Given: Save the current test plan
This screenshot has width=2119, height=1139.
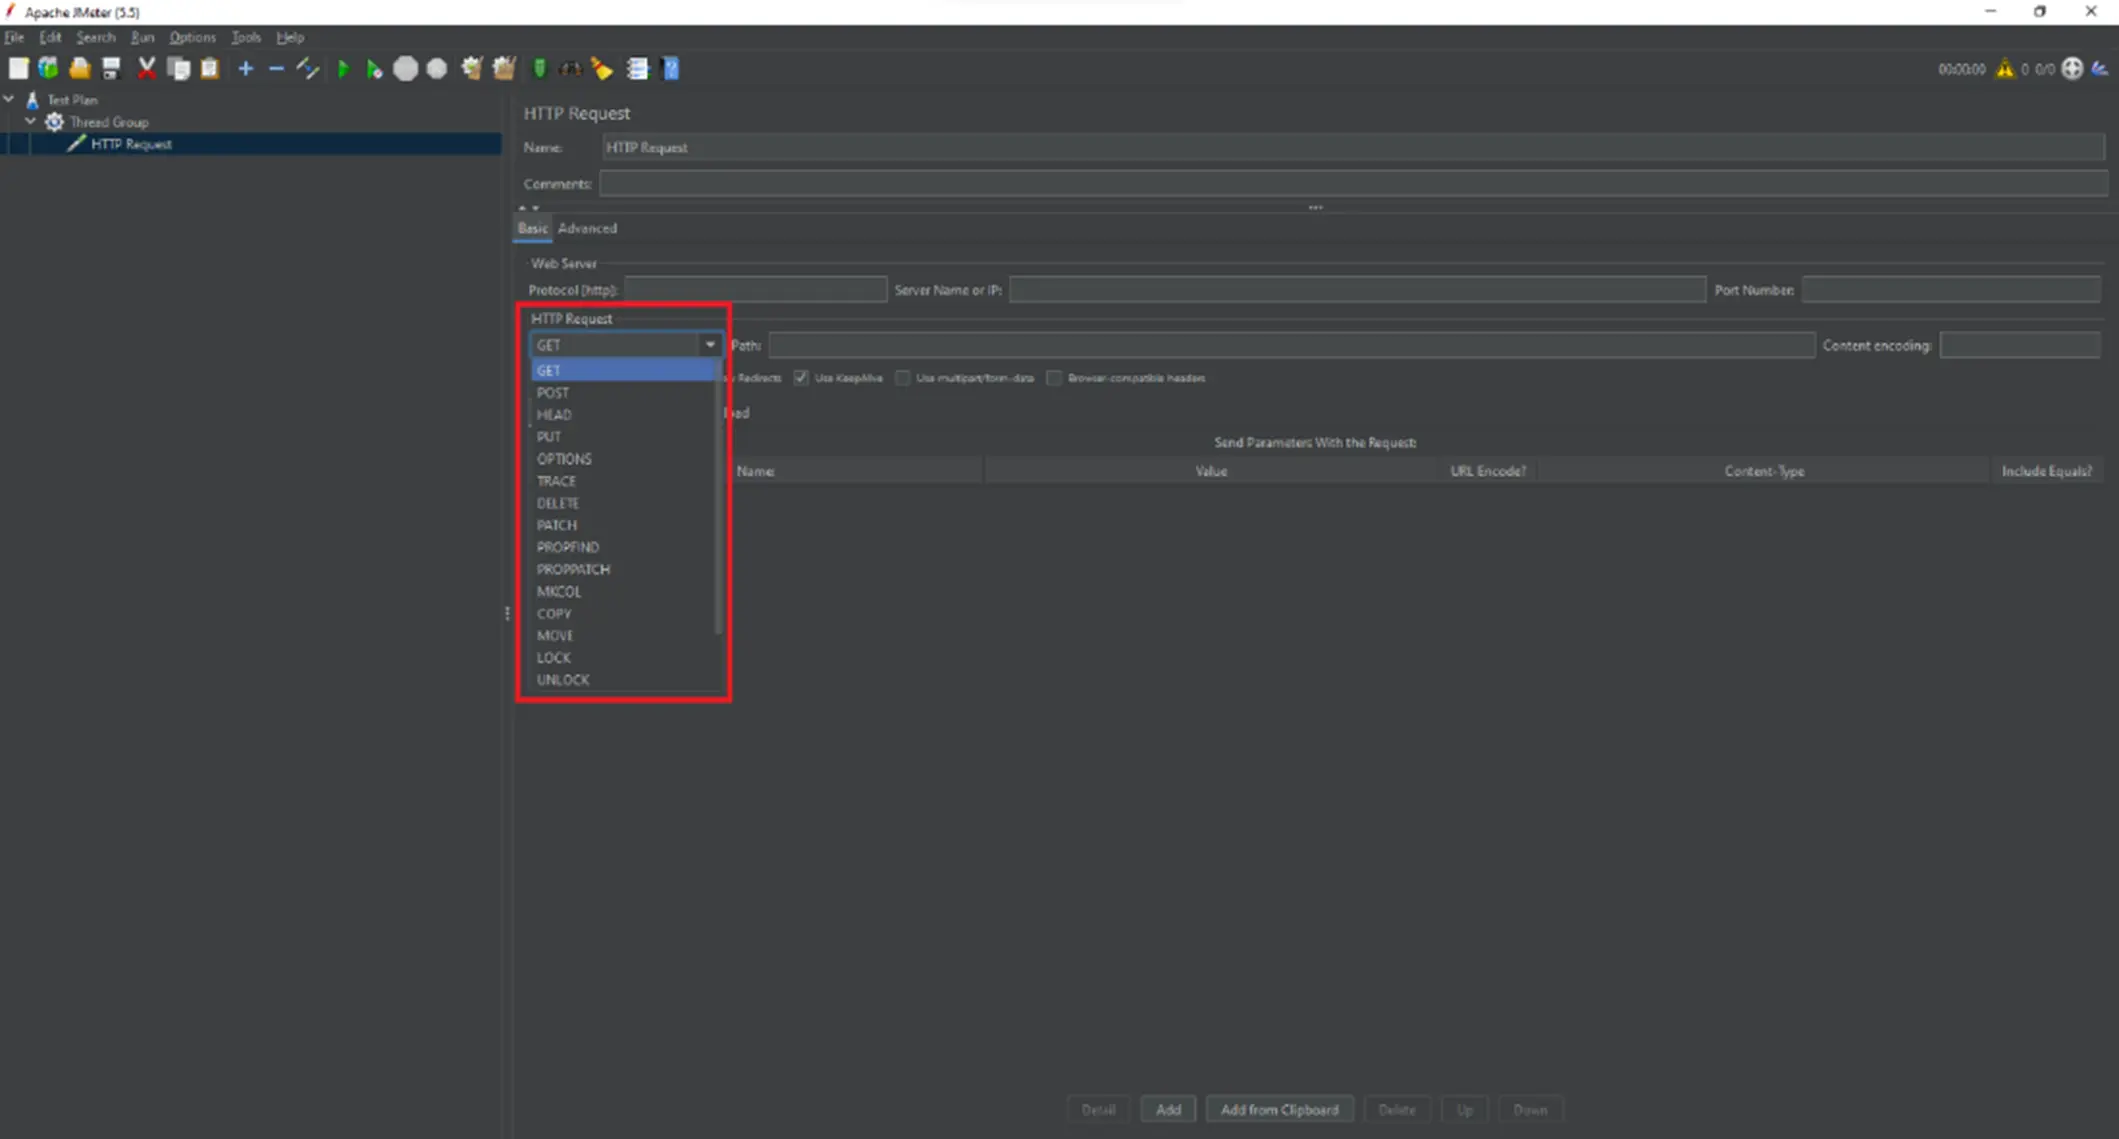Looking at the screenshot, I should (111, 68).
